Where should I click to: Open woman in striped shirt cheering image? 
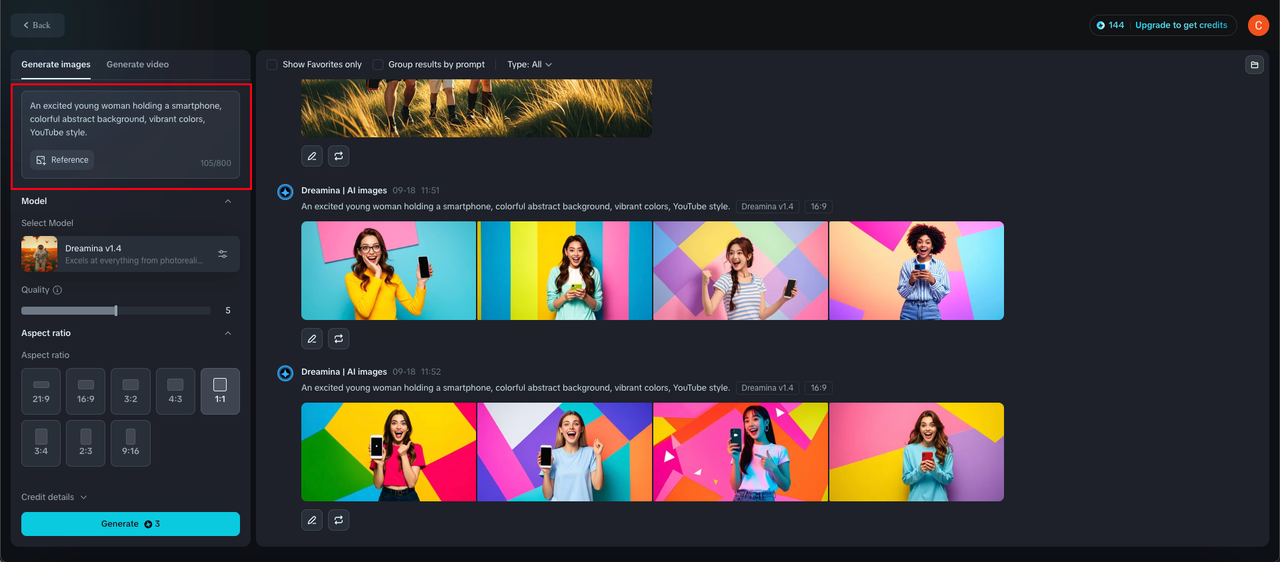click(x=741, y=271)
